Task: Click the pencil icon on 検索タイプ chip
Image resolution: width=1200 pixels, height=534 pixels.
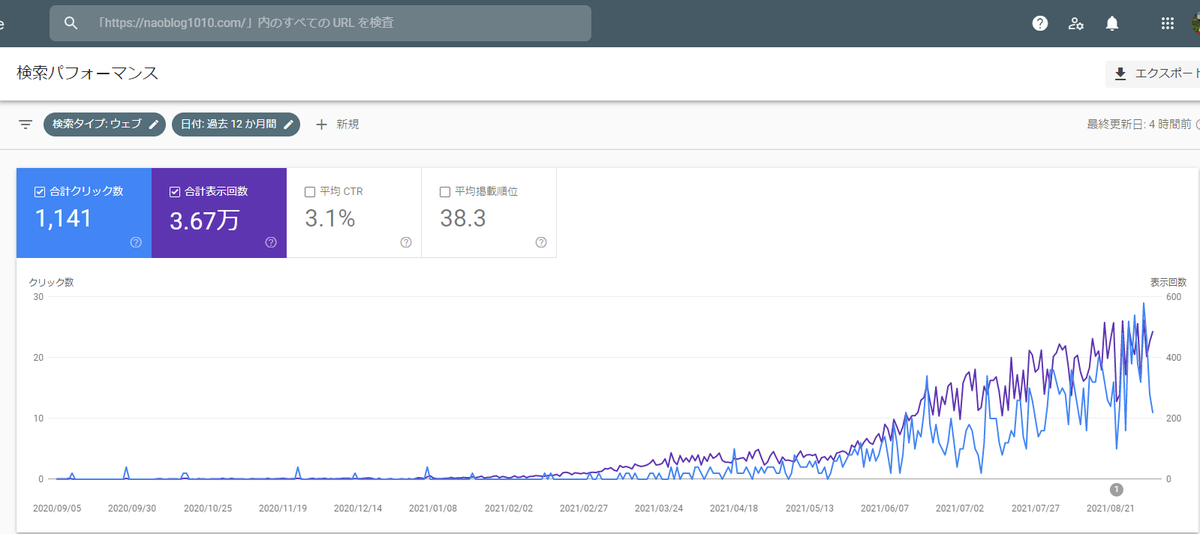Action: (153, 124)
